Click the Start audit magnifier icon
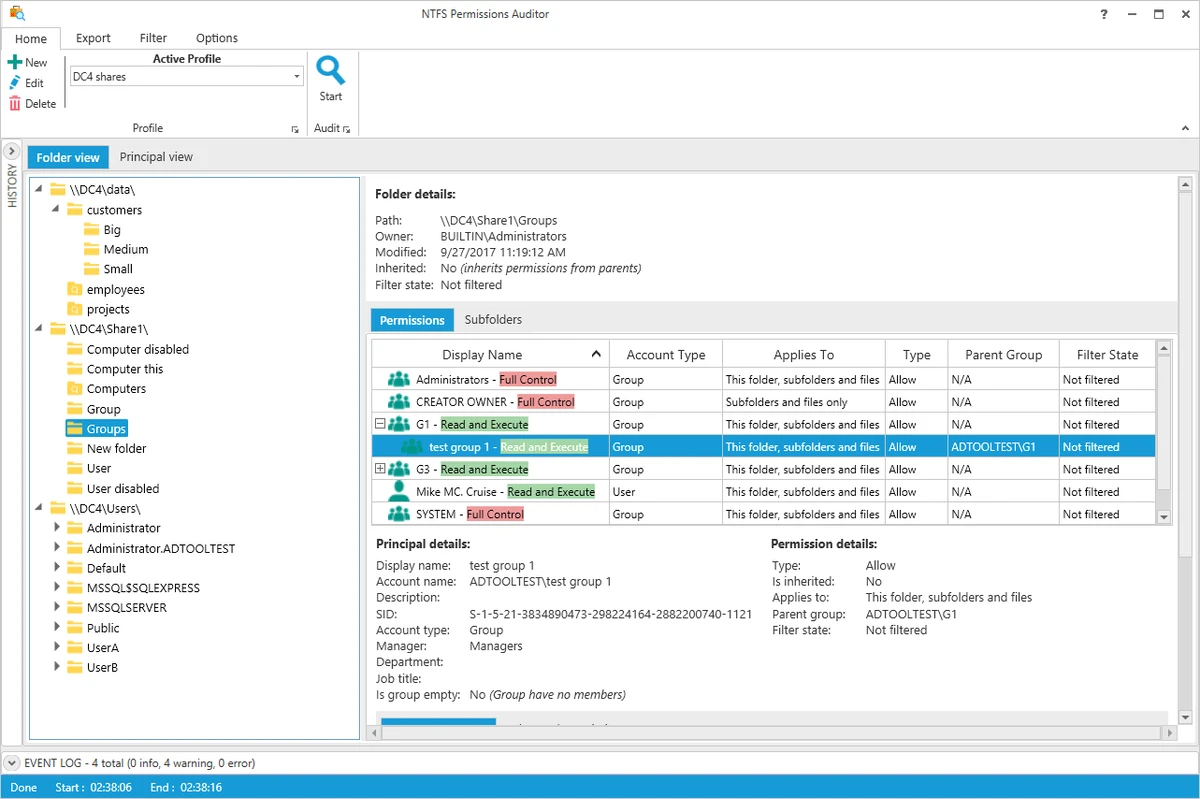This screenshot has height=799, width=1200. click(x=331, y=70)
